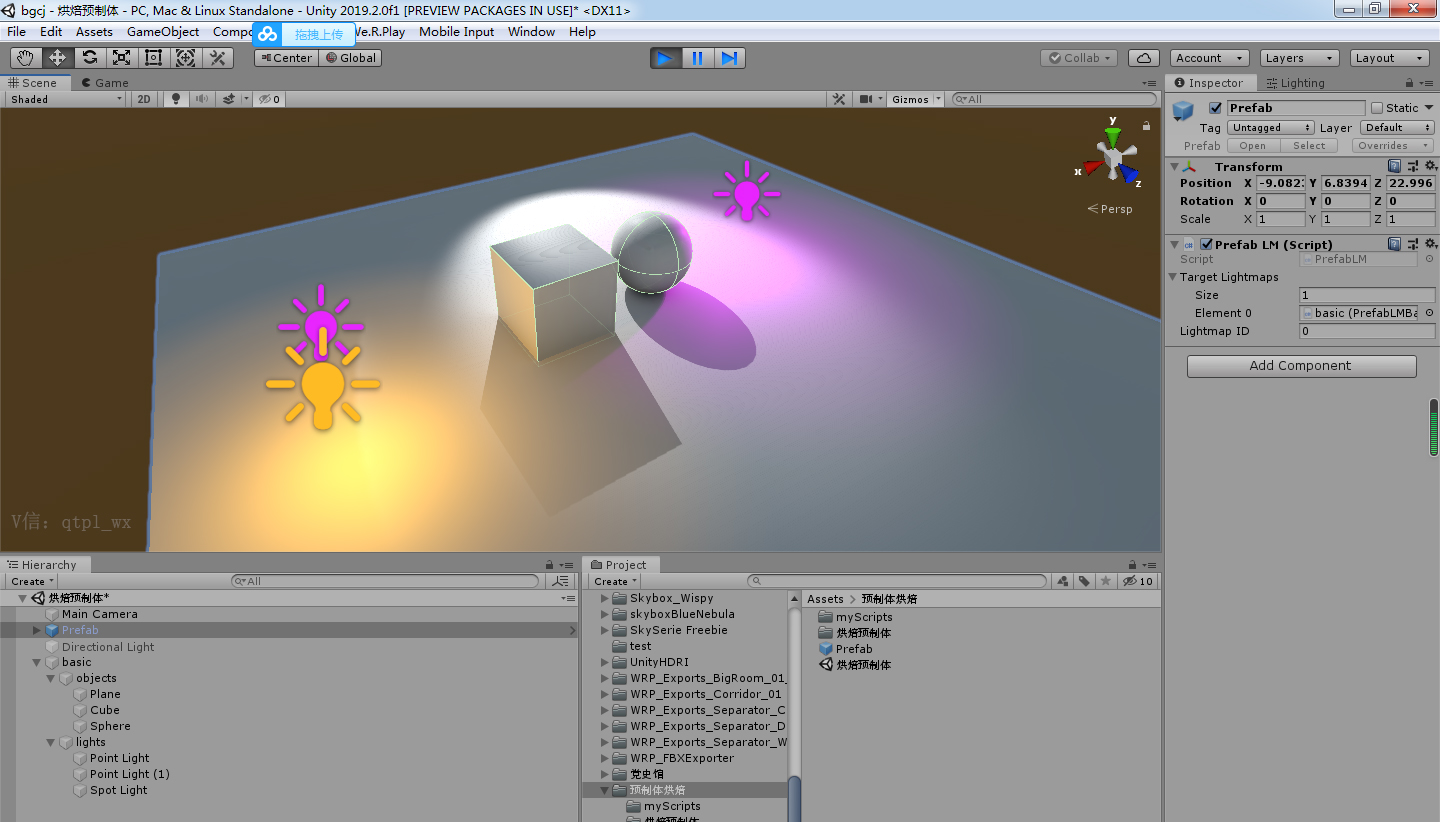Click the Add Component button
The width and height of the screenshot is (1440, 822).
click(x=1301, y=366)
